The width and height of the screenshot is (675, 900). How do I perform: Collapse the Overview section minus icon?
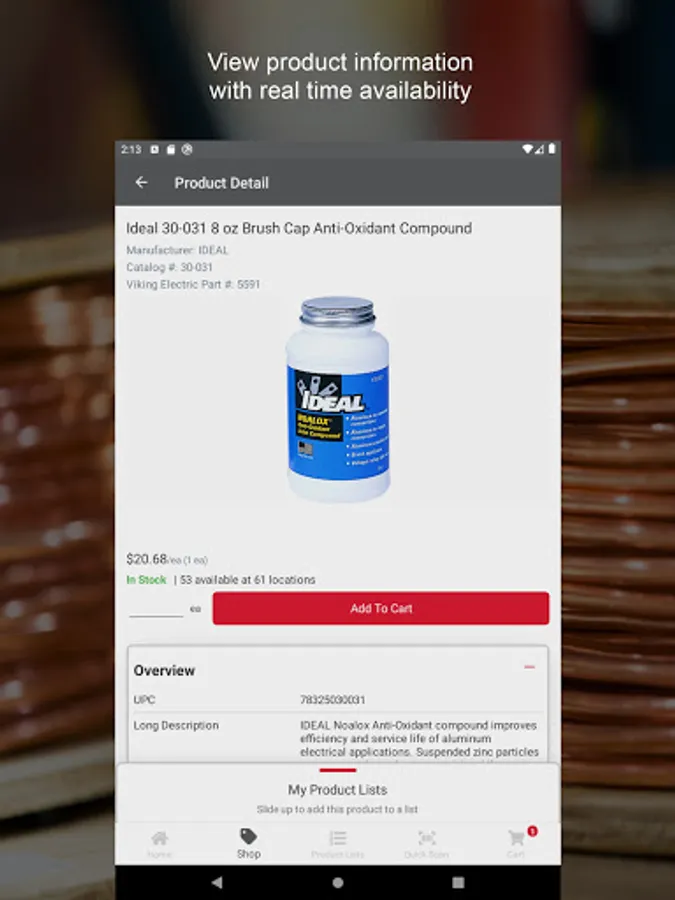click(x=529, y=667)
